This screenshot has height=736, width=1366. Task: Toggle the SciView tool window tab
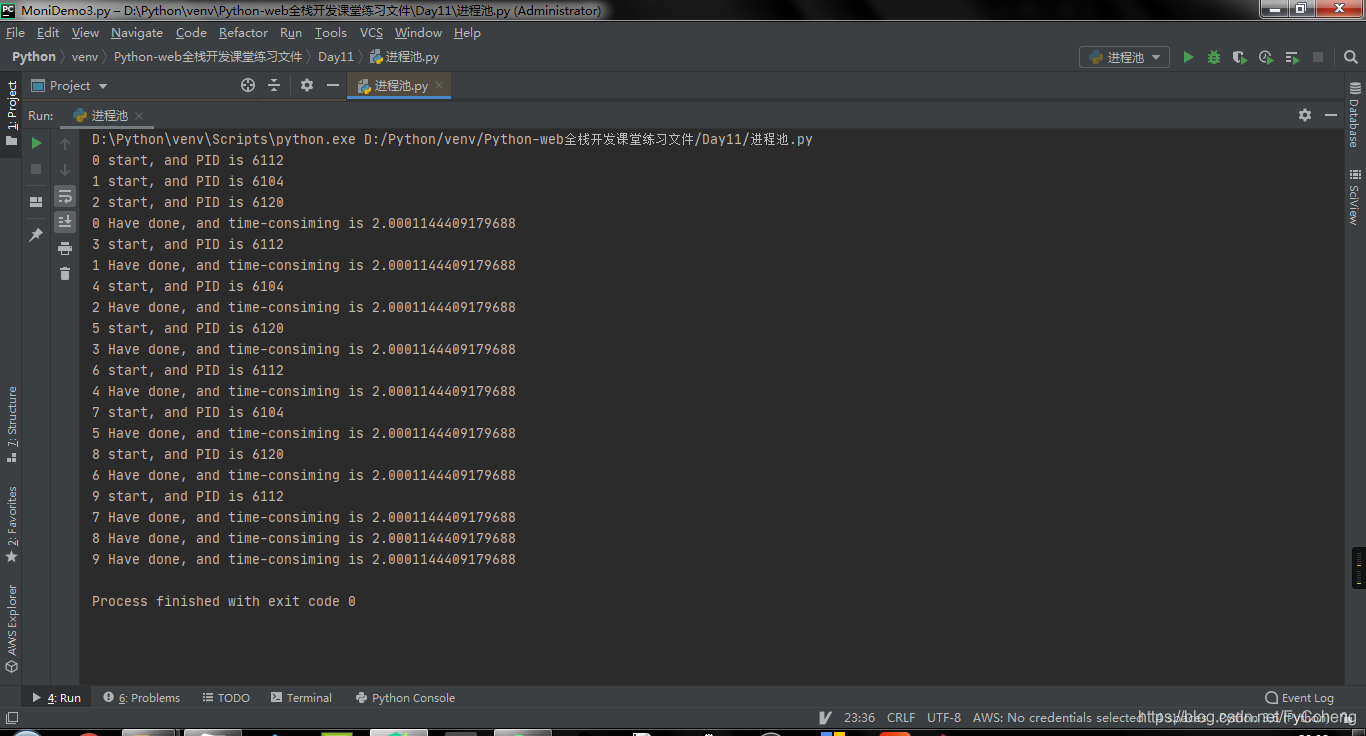click(1355, 196)
